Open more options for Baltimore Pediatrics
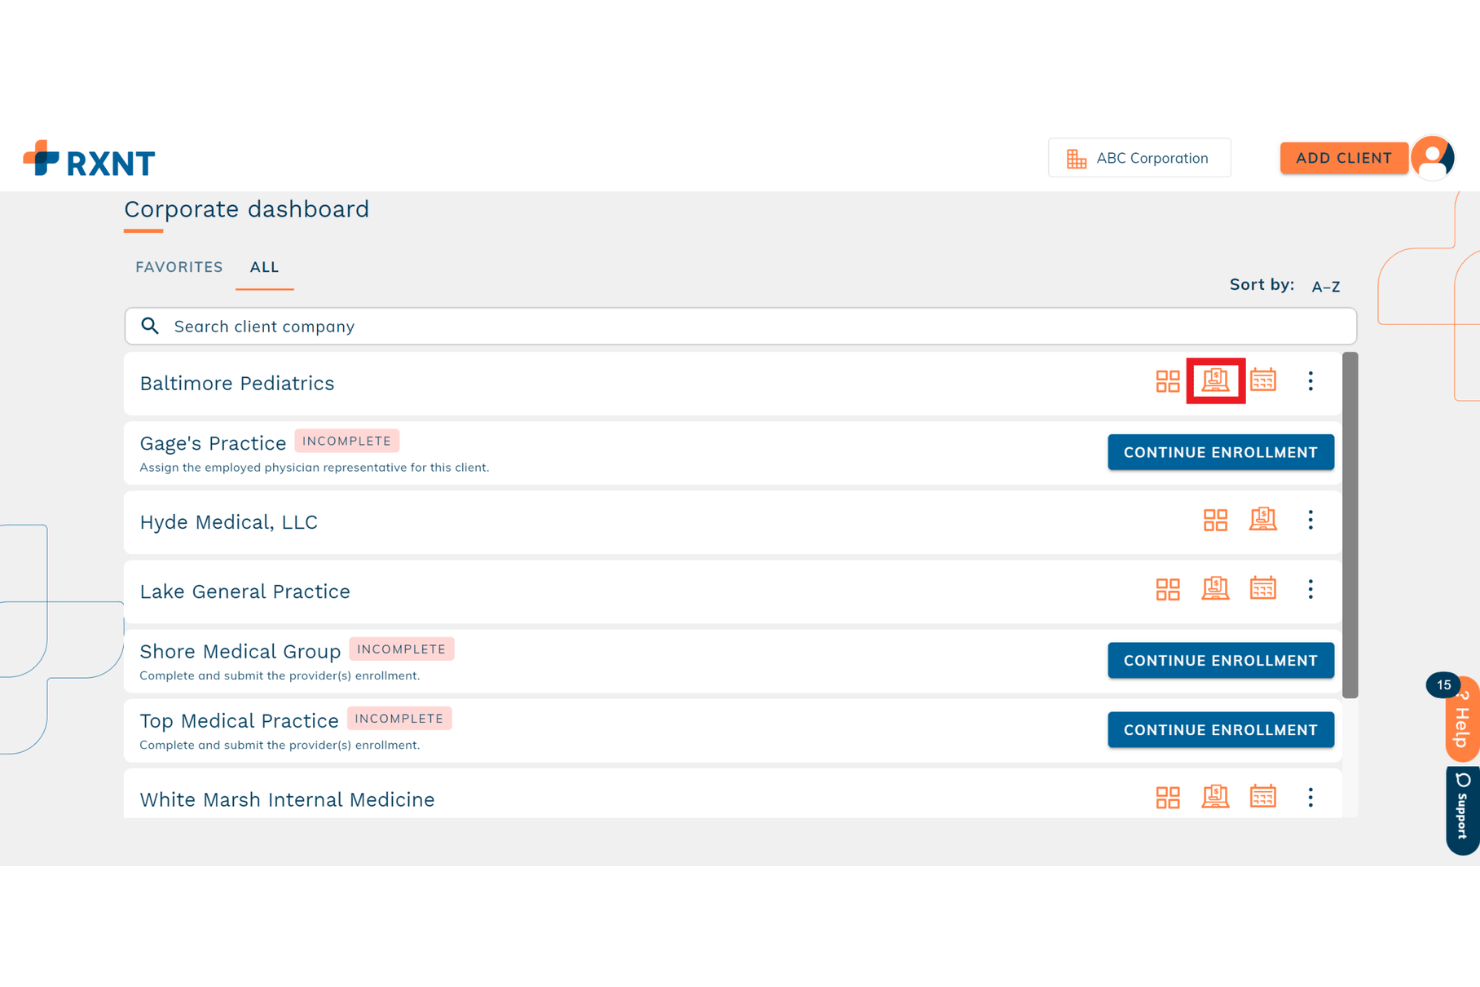This screenshot has width=1480, height=987. pyautogui.click(x=1310, y=381)
